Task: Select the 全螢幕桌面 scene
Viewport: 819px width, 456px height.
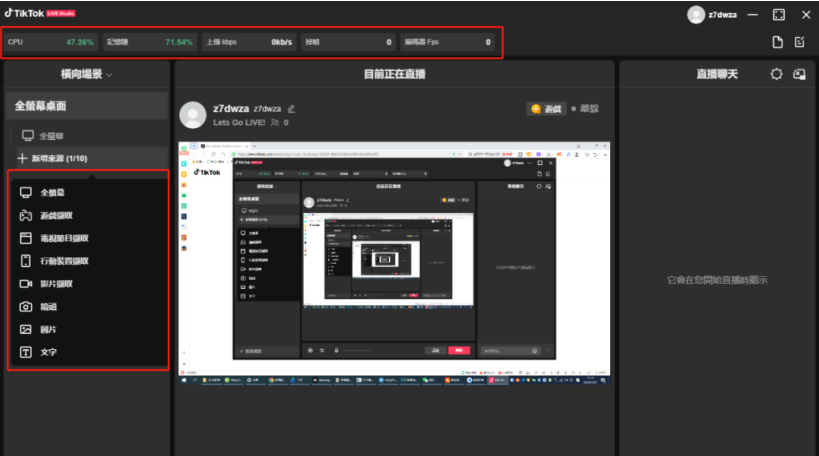Action: 87,106
